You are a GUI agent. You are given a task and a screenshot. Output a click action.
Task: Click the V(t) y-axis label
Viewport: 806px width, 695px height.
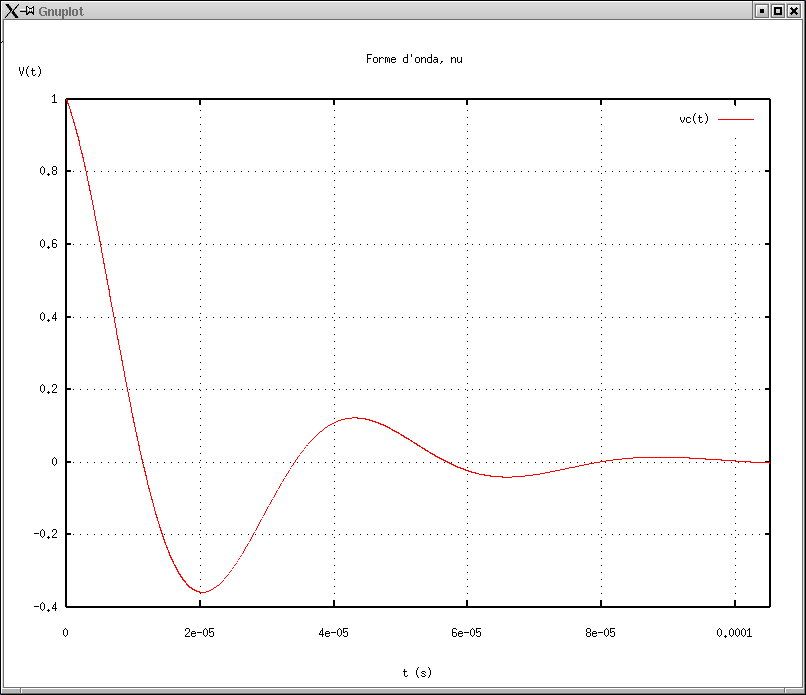click(x=30, y=71)
